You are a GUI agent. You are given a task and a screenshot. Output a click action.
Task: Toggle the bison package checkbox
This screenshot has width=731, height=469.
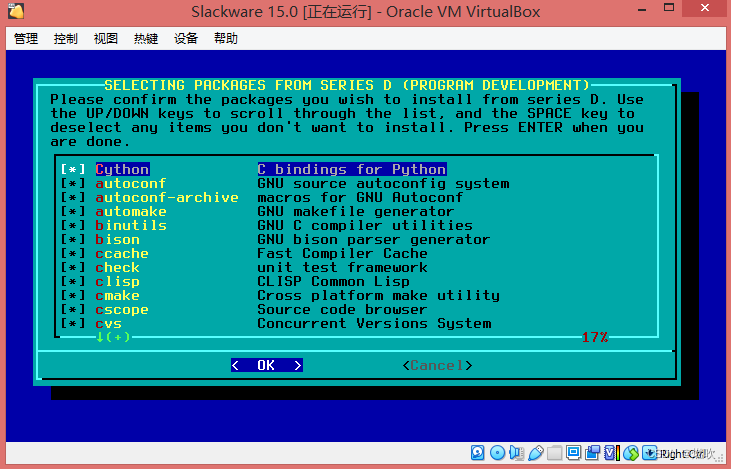[73, 239]
